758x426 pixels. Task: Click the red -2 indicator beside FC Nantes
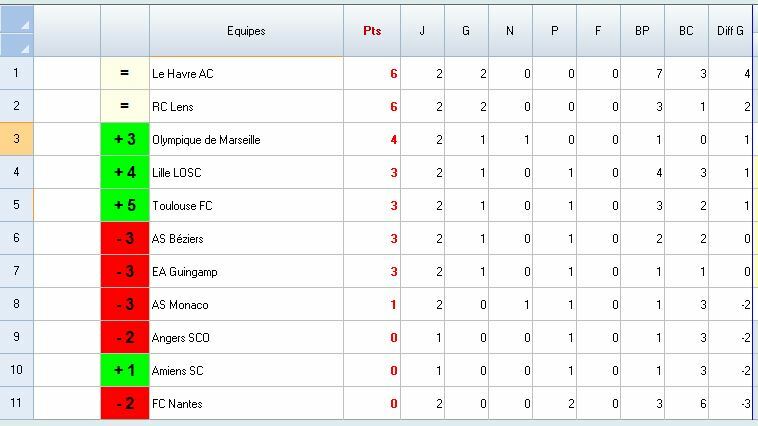point(125,404)
